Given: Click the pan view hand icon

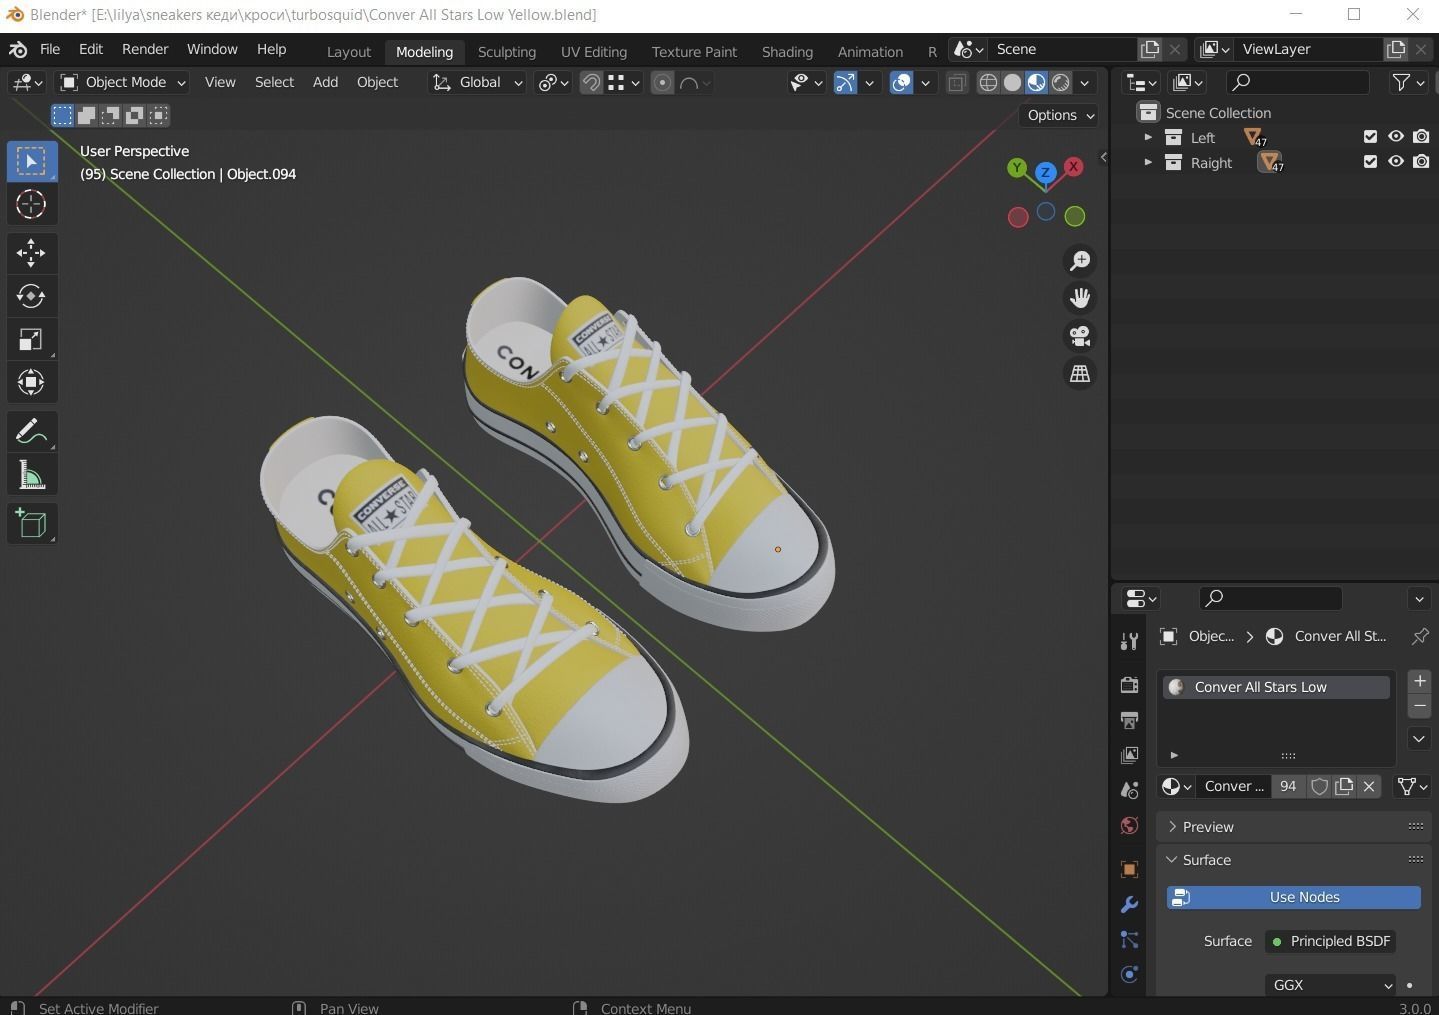Looking at the screenshot, I should [x=1080, y=298].
